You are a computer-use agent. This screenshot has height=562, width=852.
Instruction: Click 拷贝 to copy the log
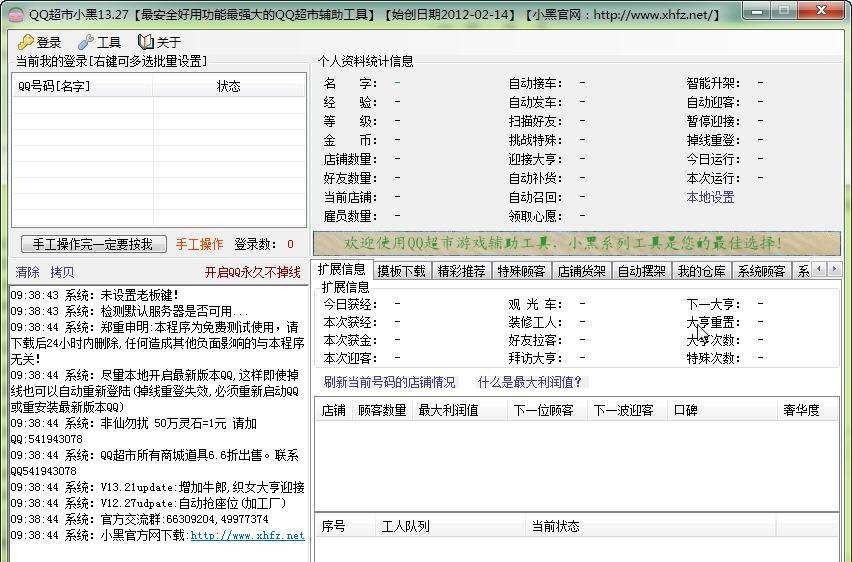coord(62,272)
